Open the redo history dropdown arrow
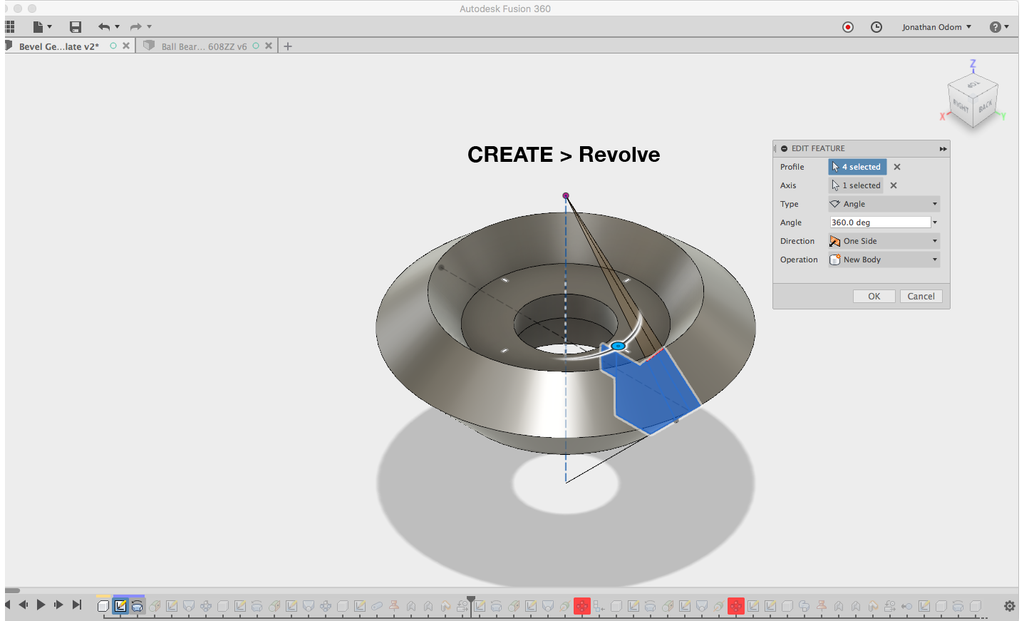The width and height of the screenshot is (1024, 621). pos(149,27)
